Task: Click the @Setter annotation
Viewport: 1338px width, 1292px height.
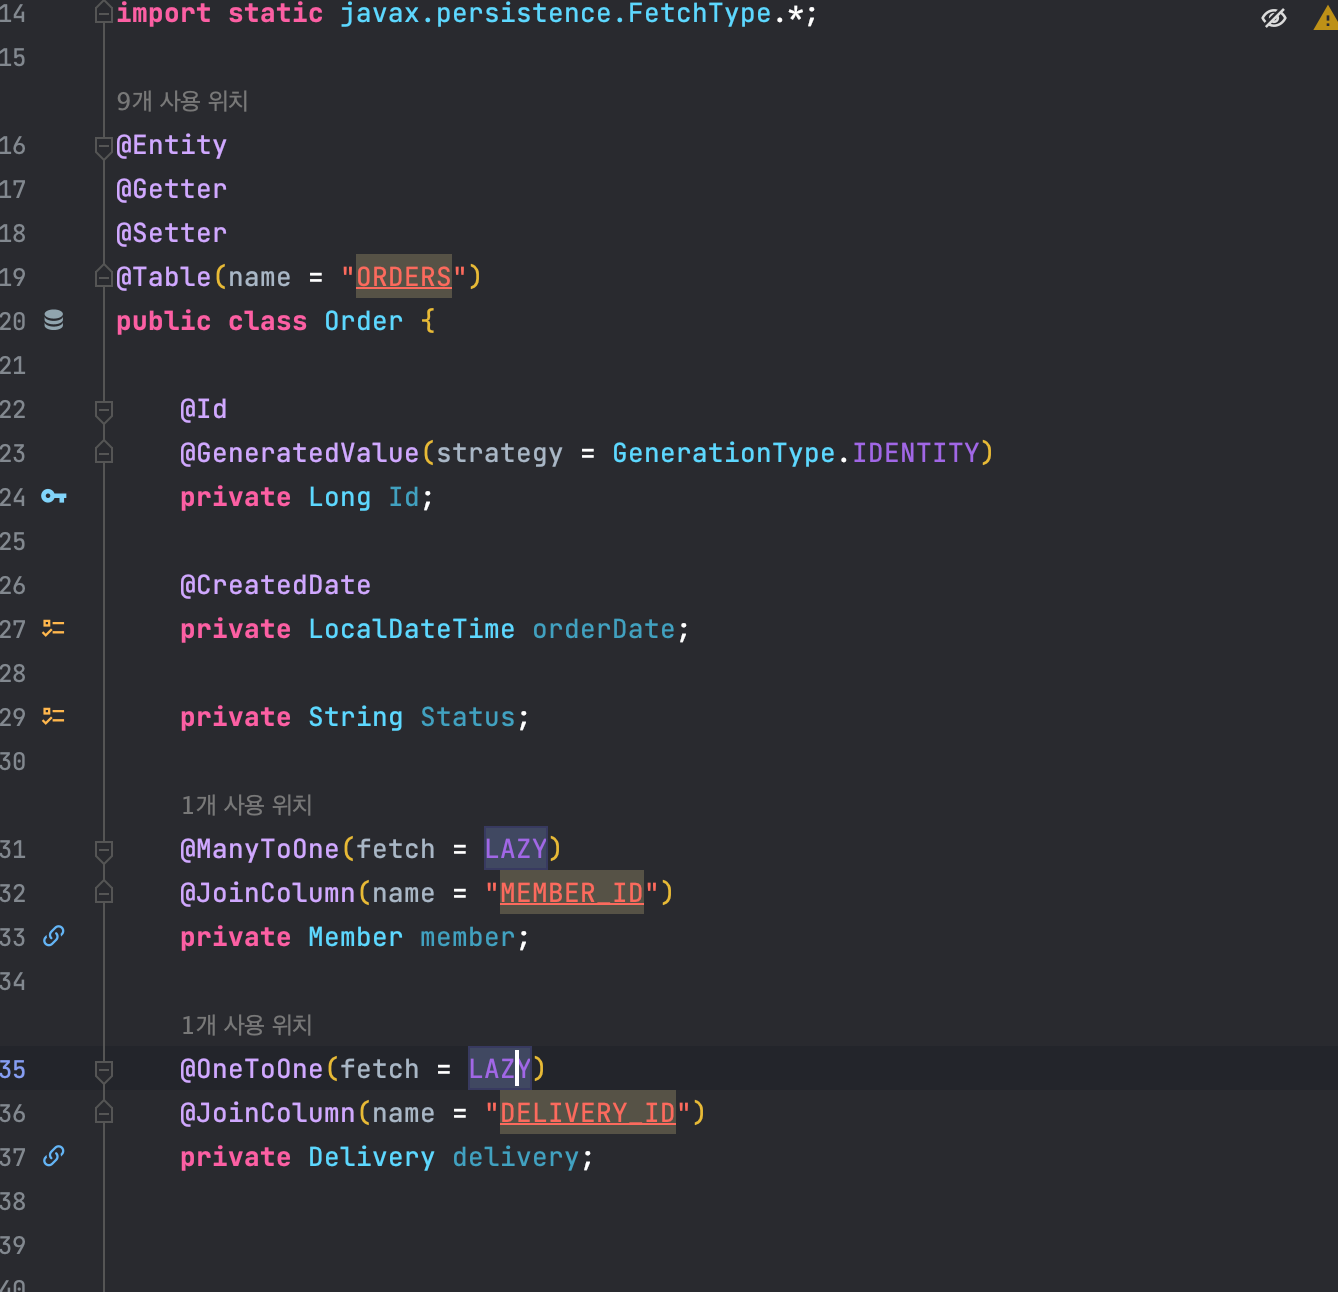Action: [171, 232]
